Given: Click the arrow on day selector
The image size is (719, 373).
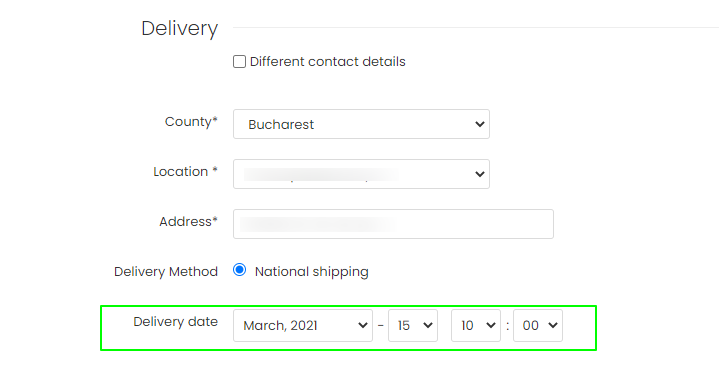Looking at the screenshot, I should [x=428, y=325].
